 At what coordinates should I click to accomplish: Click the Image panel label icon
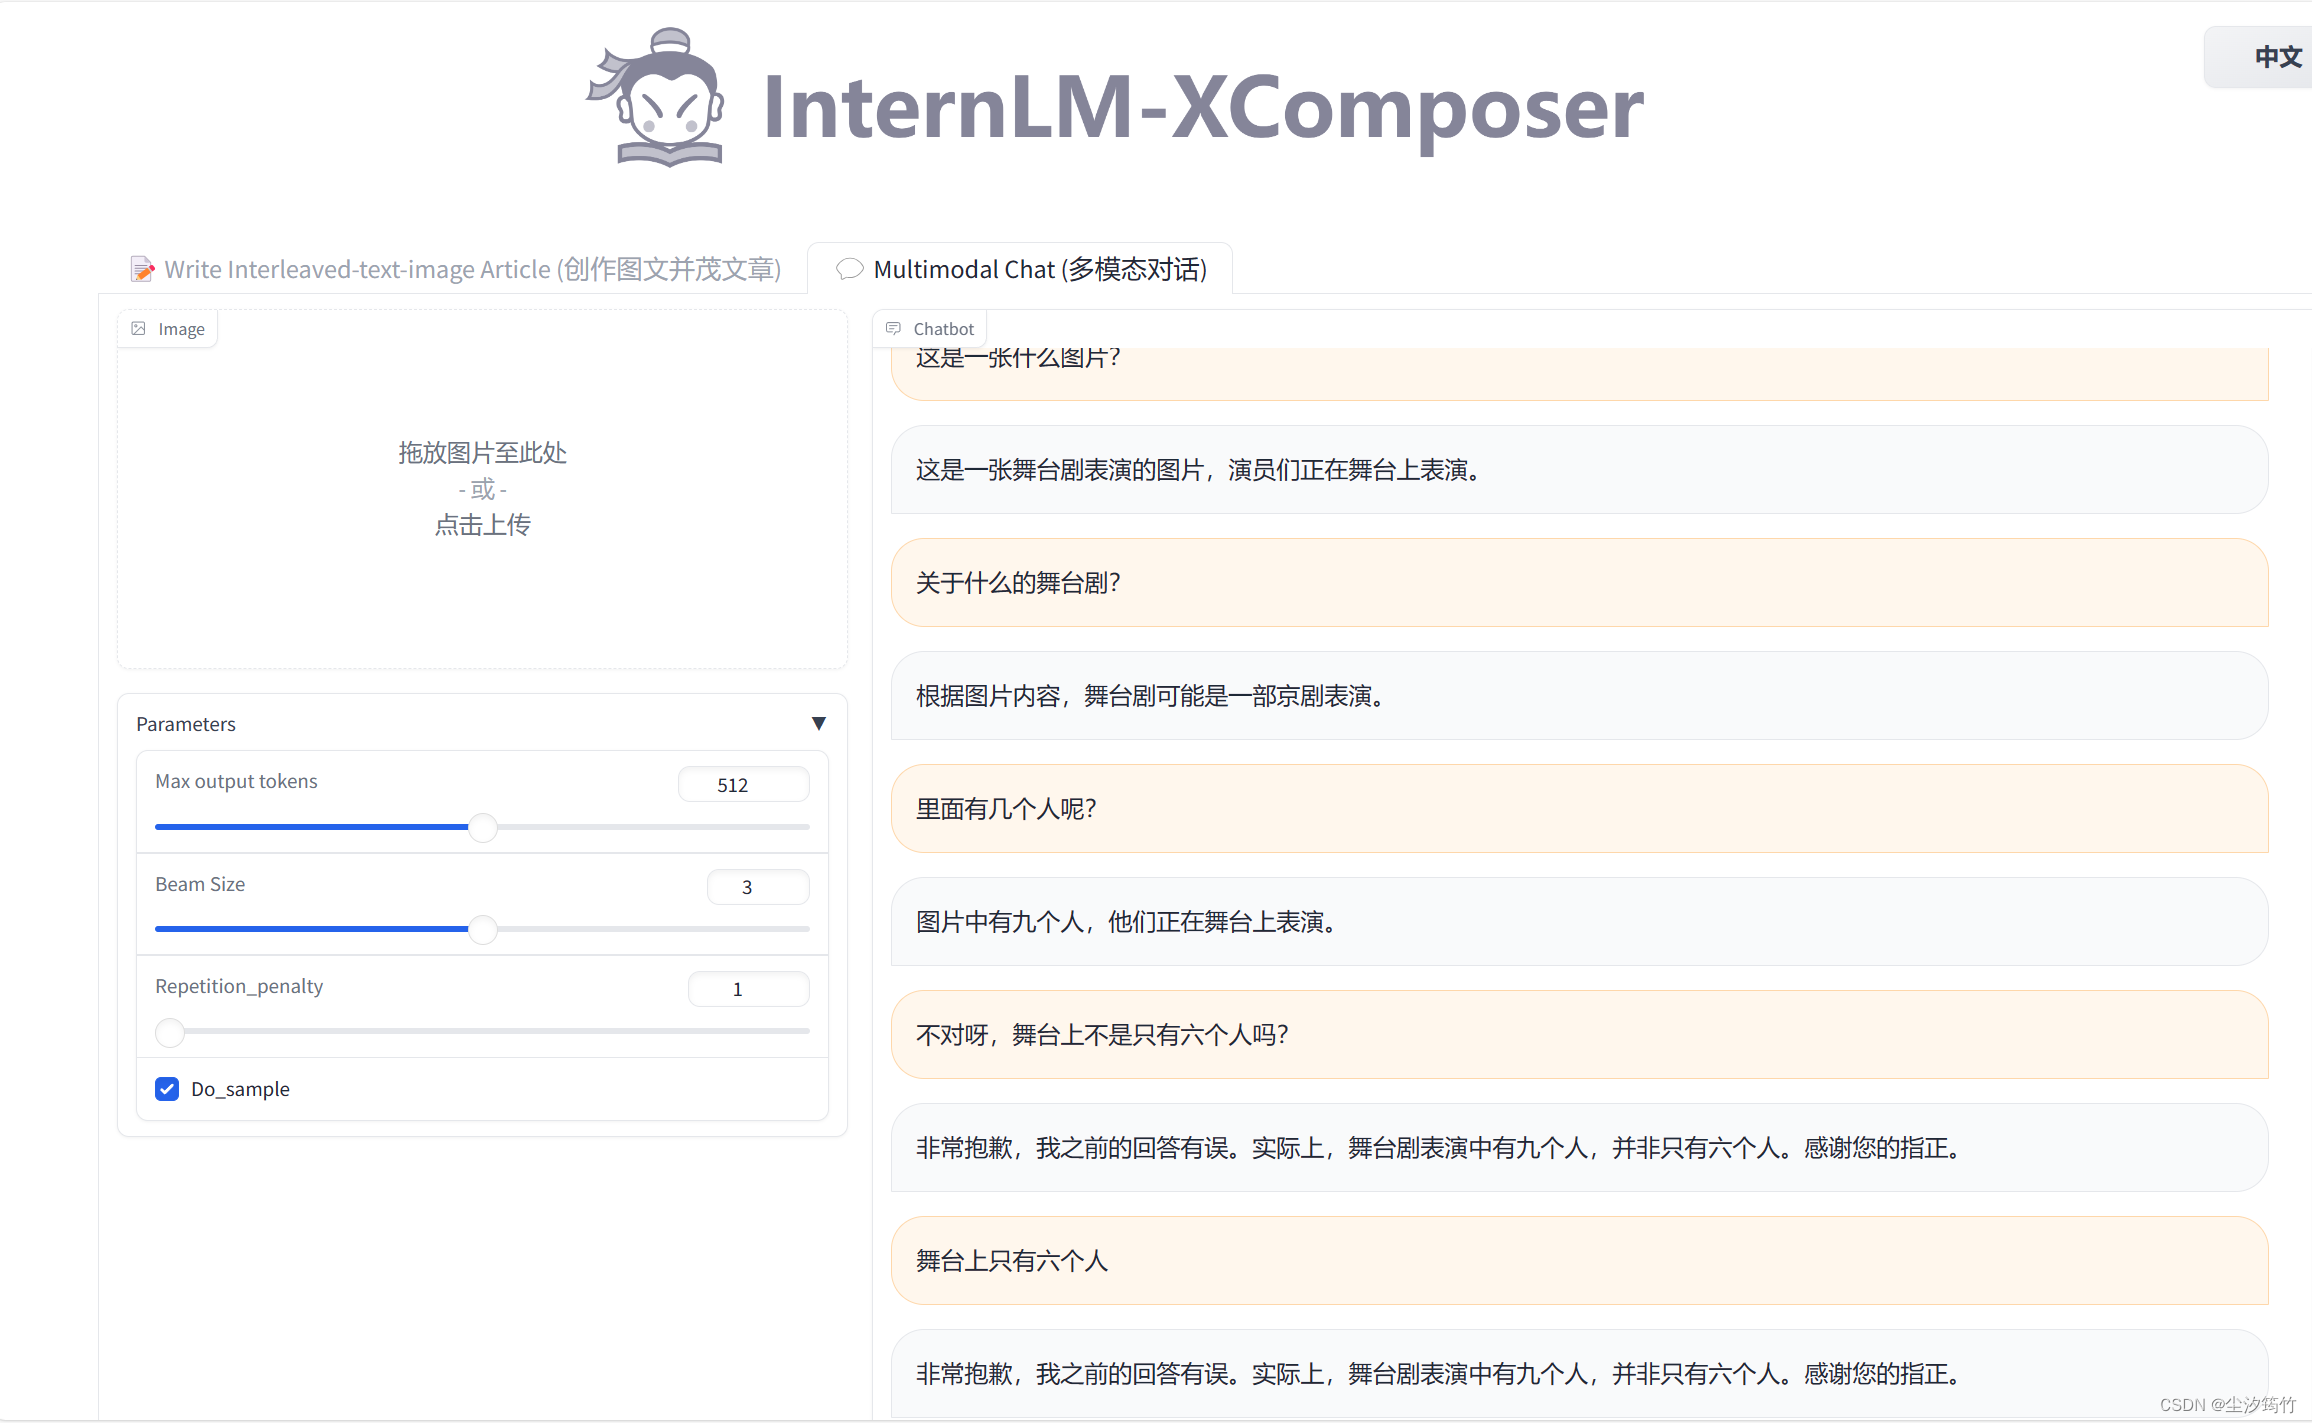[139, 329]
